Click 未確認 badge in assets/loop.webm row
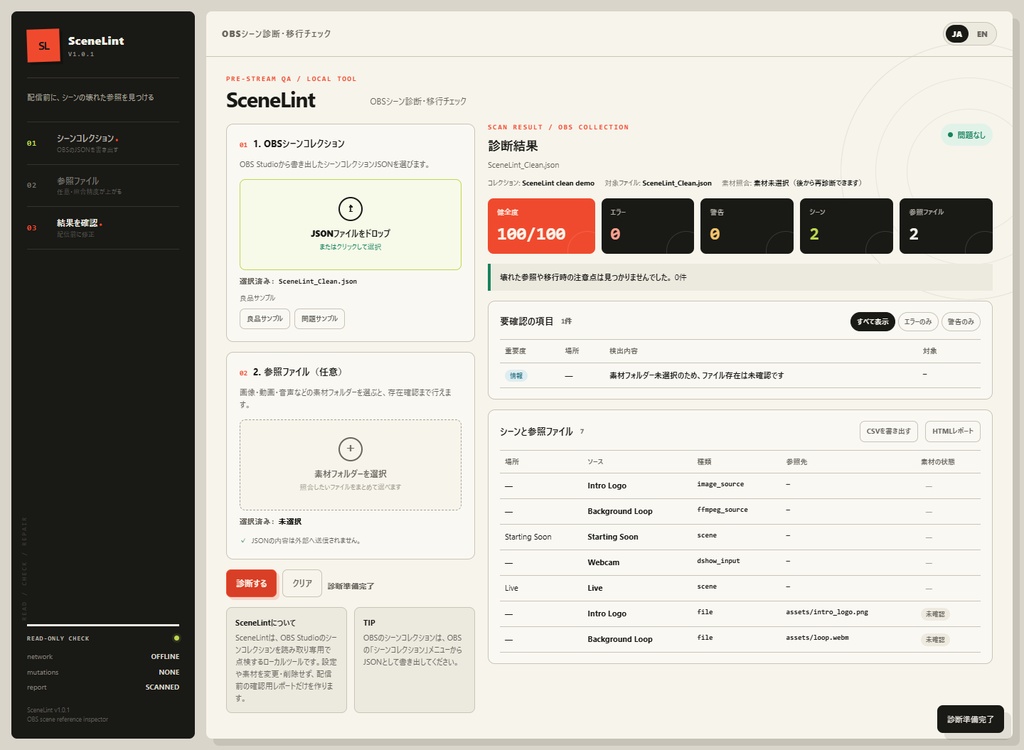1024x750 pixels. tap(935, 640)
